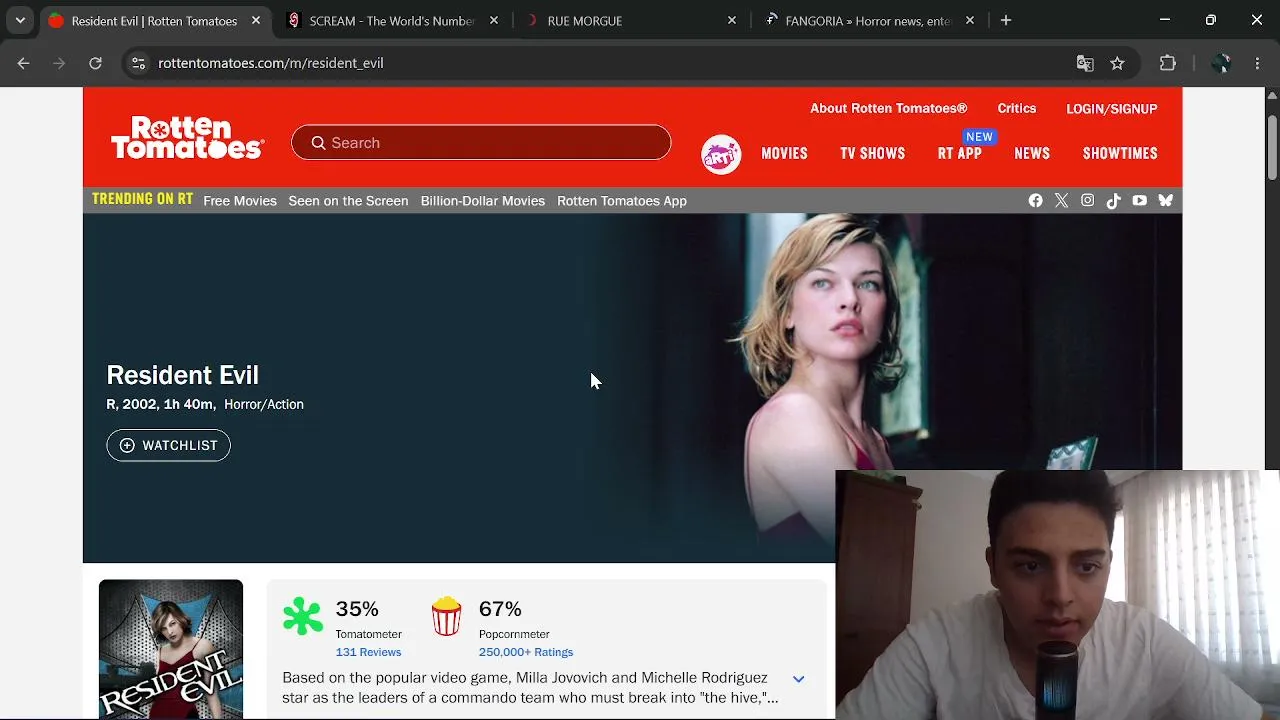1280x720 pixels.
Task: Click the 67% Popcornmeter score
Action: click(x=500, y=609)
